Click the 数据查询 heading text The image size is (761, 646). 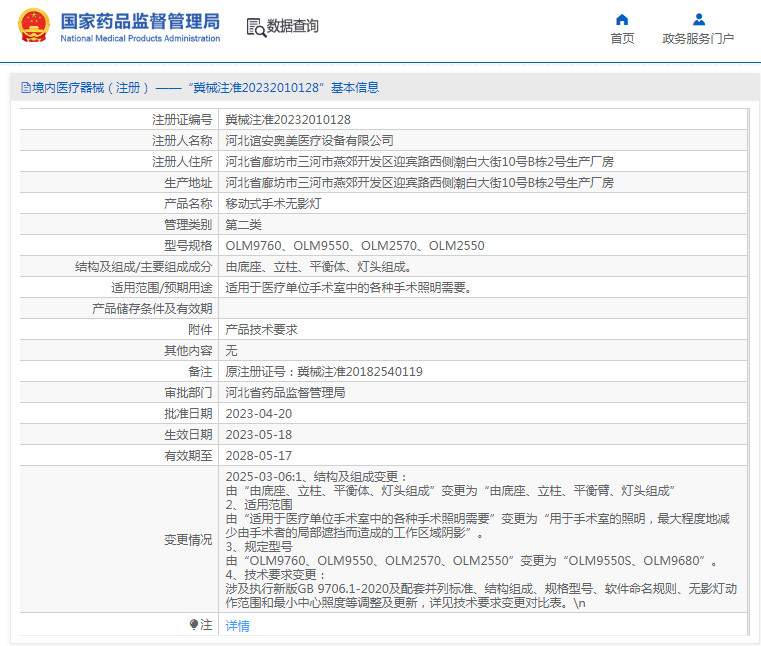(293, 26)
